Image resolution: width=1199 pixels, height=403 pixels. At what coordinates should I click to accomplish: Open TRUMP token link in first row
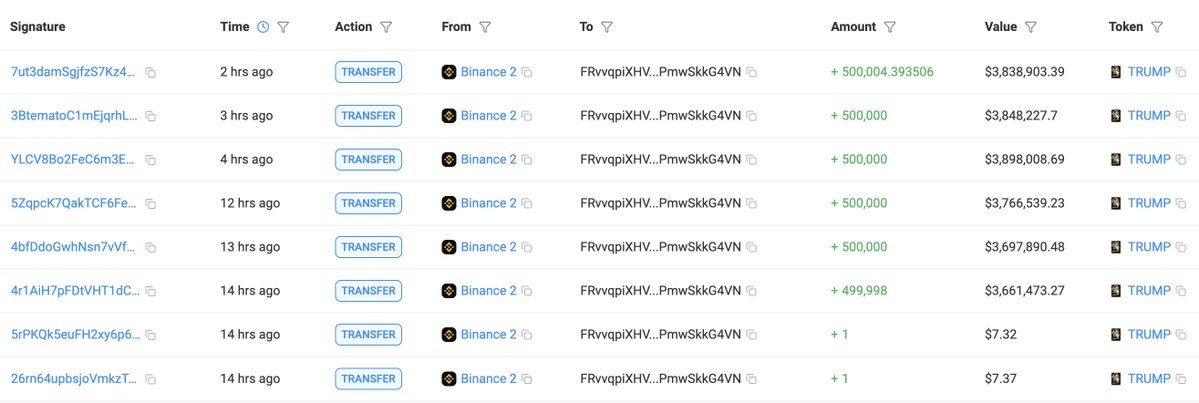[x=1148, y=72]
